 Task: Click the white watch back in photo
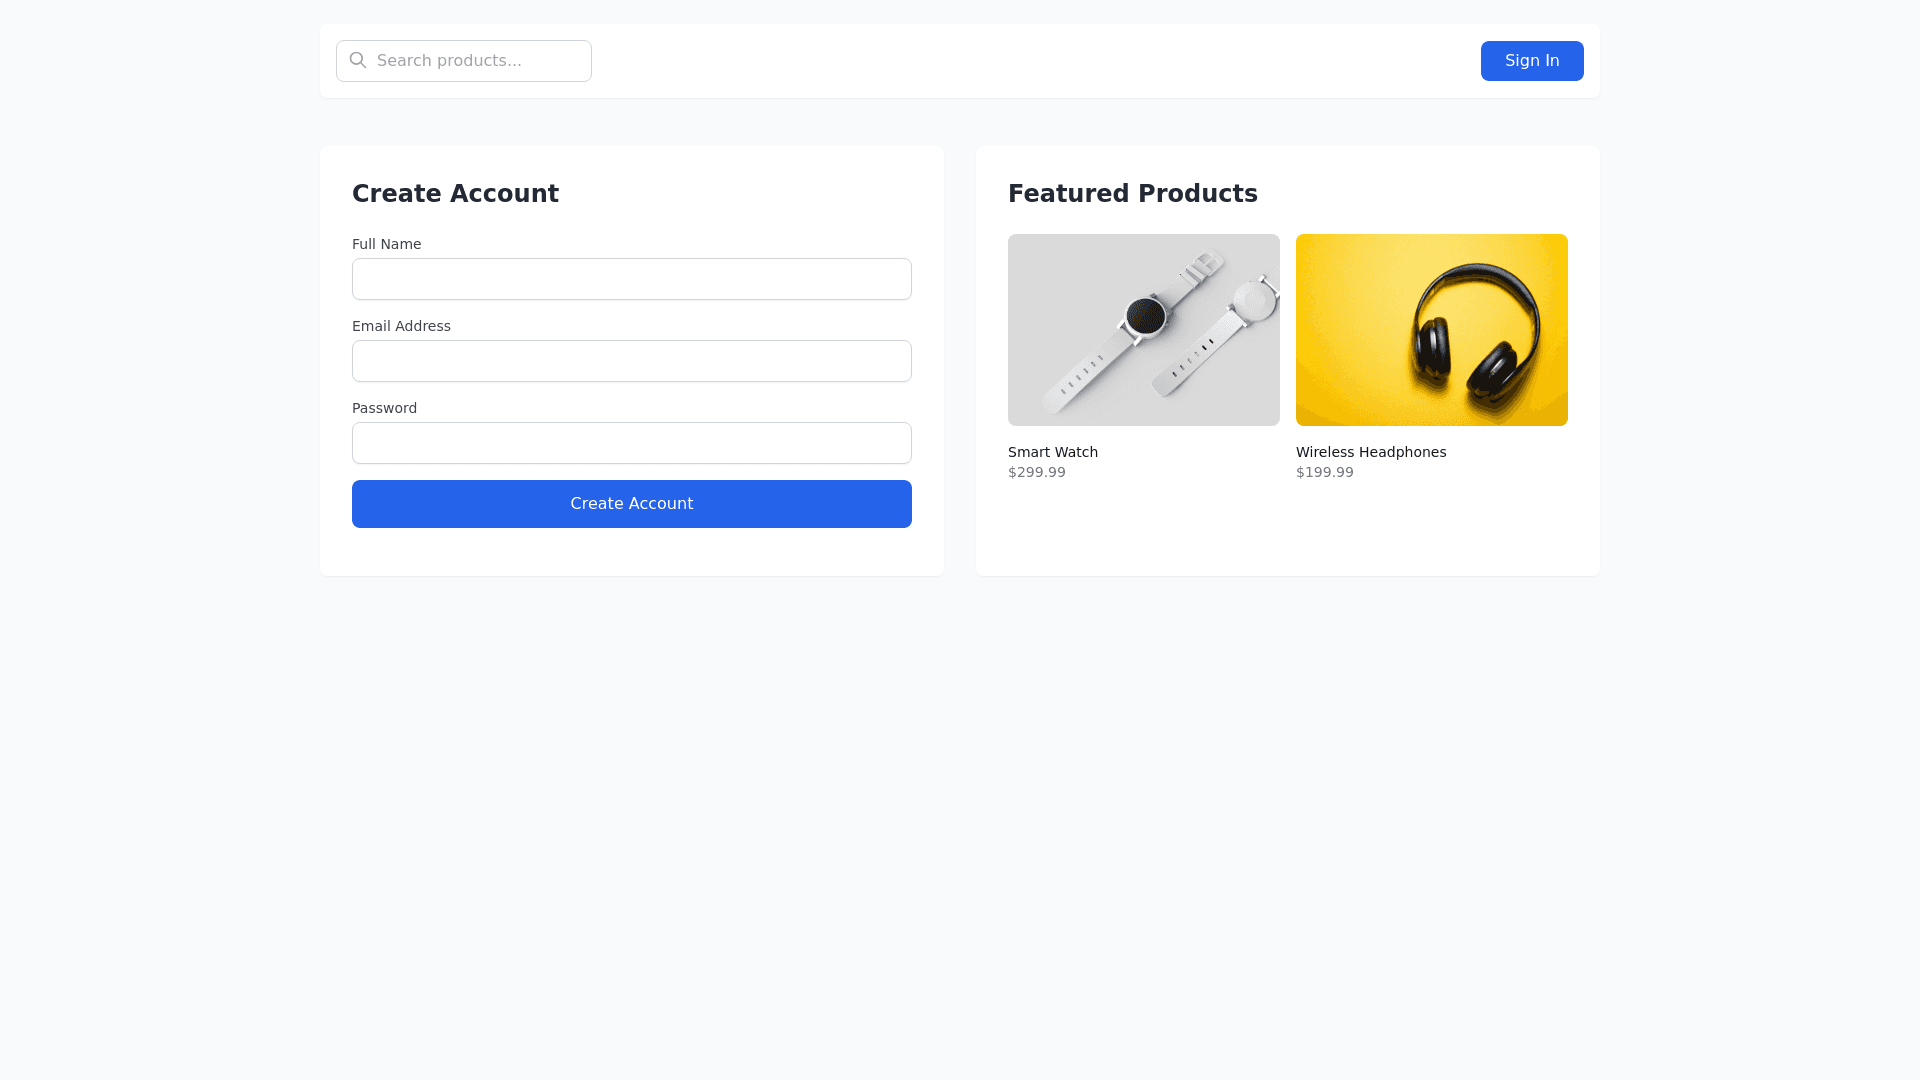pyautogui.click(x=1254, y=301)
